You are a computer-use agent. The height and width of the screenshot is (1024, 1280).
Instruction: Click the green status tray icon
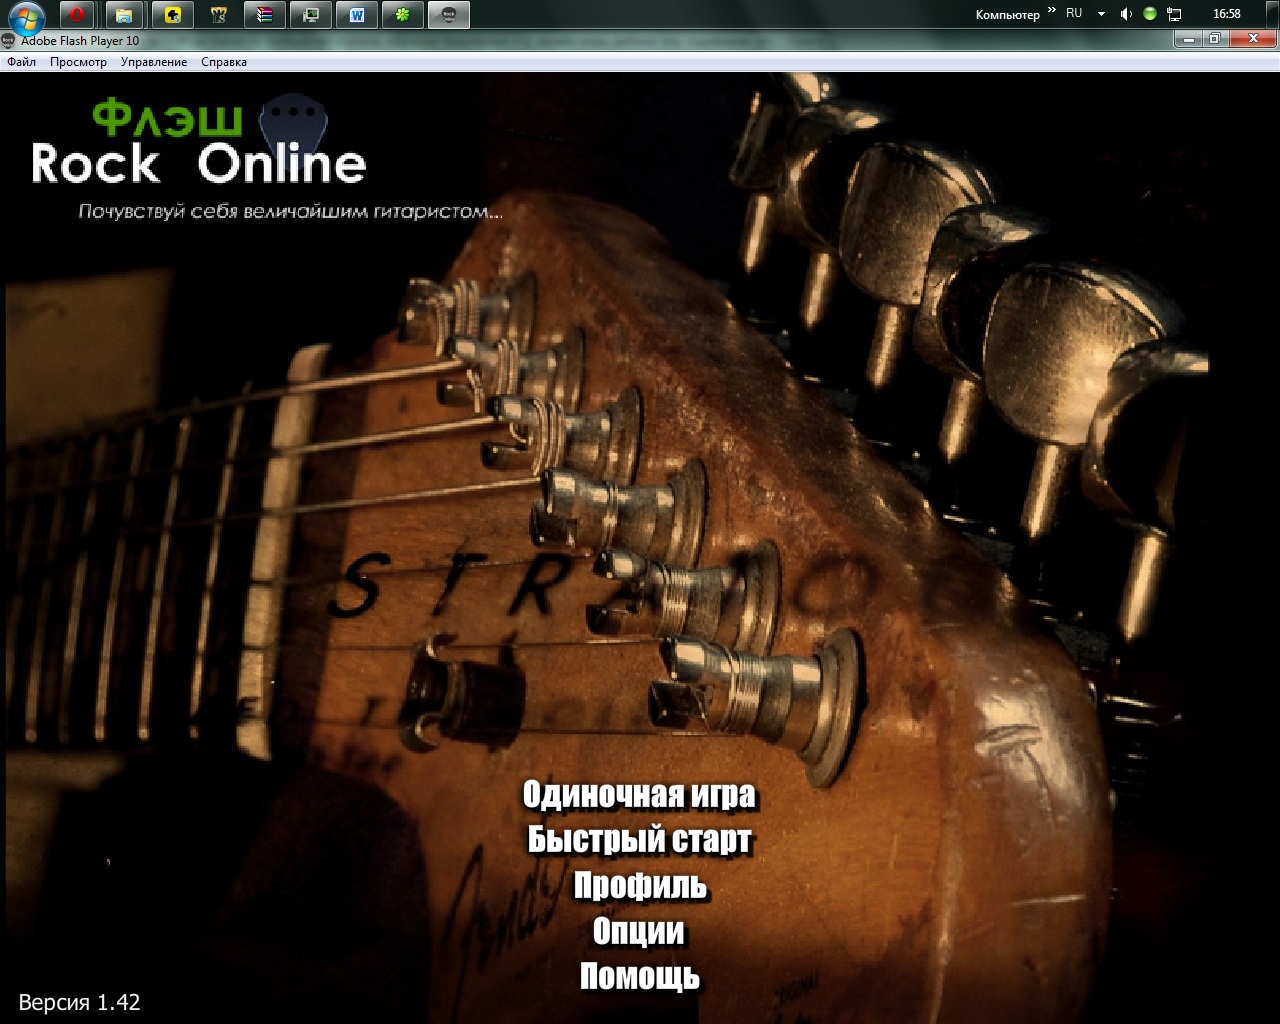1150,14
